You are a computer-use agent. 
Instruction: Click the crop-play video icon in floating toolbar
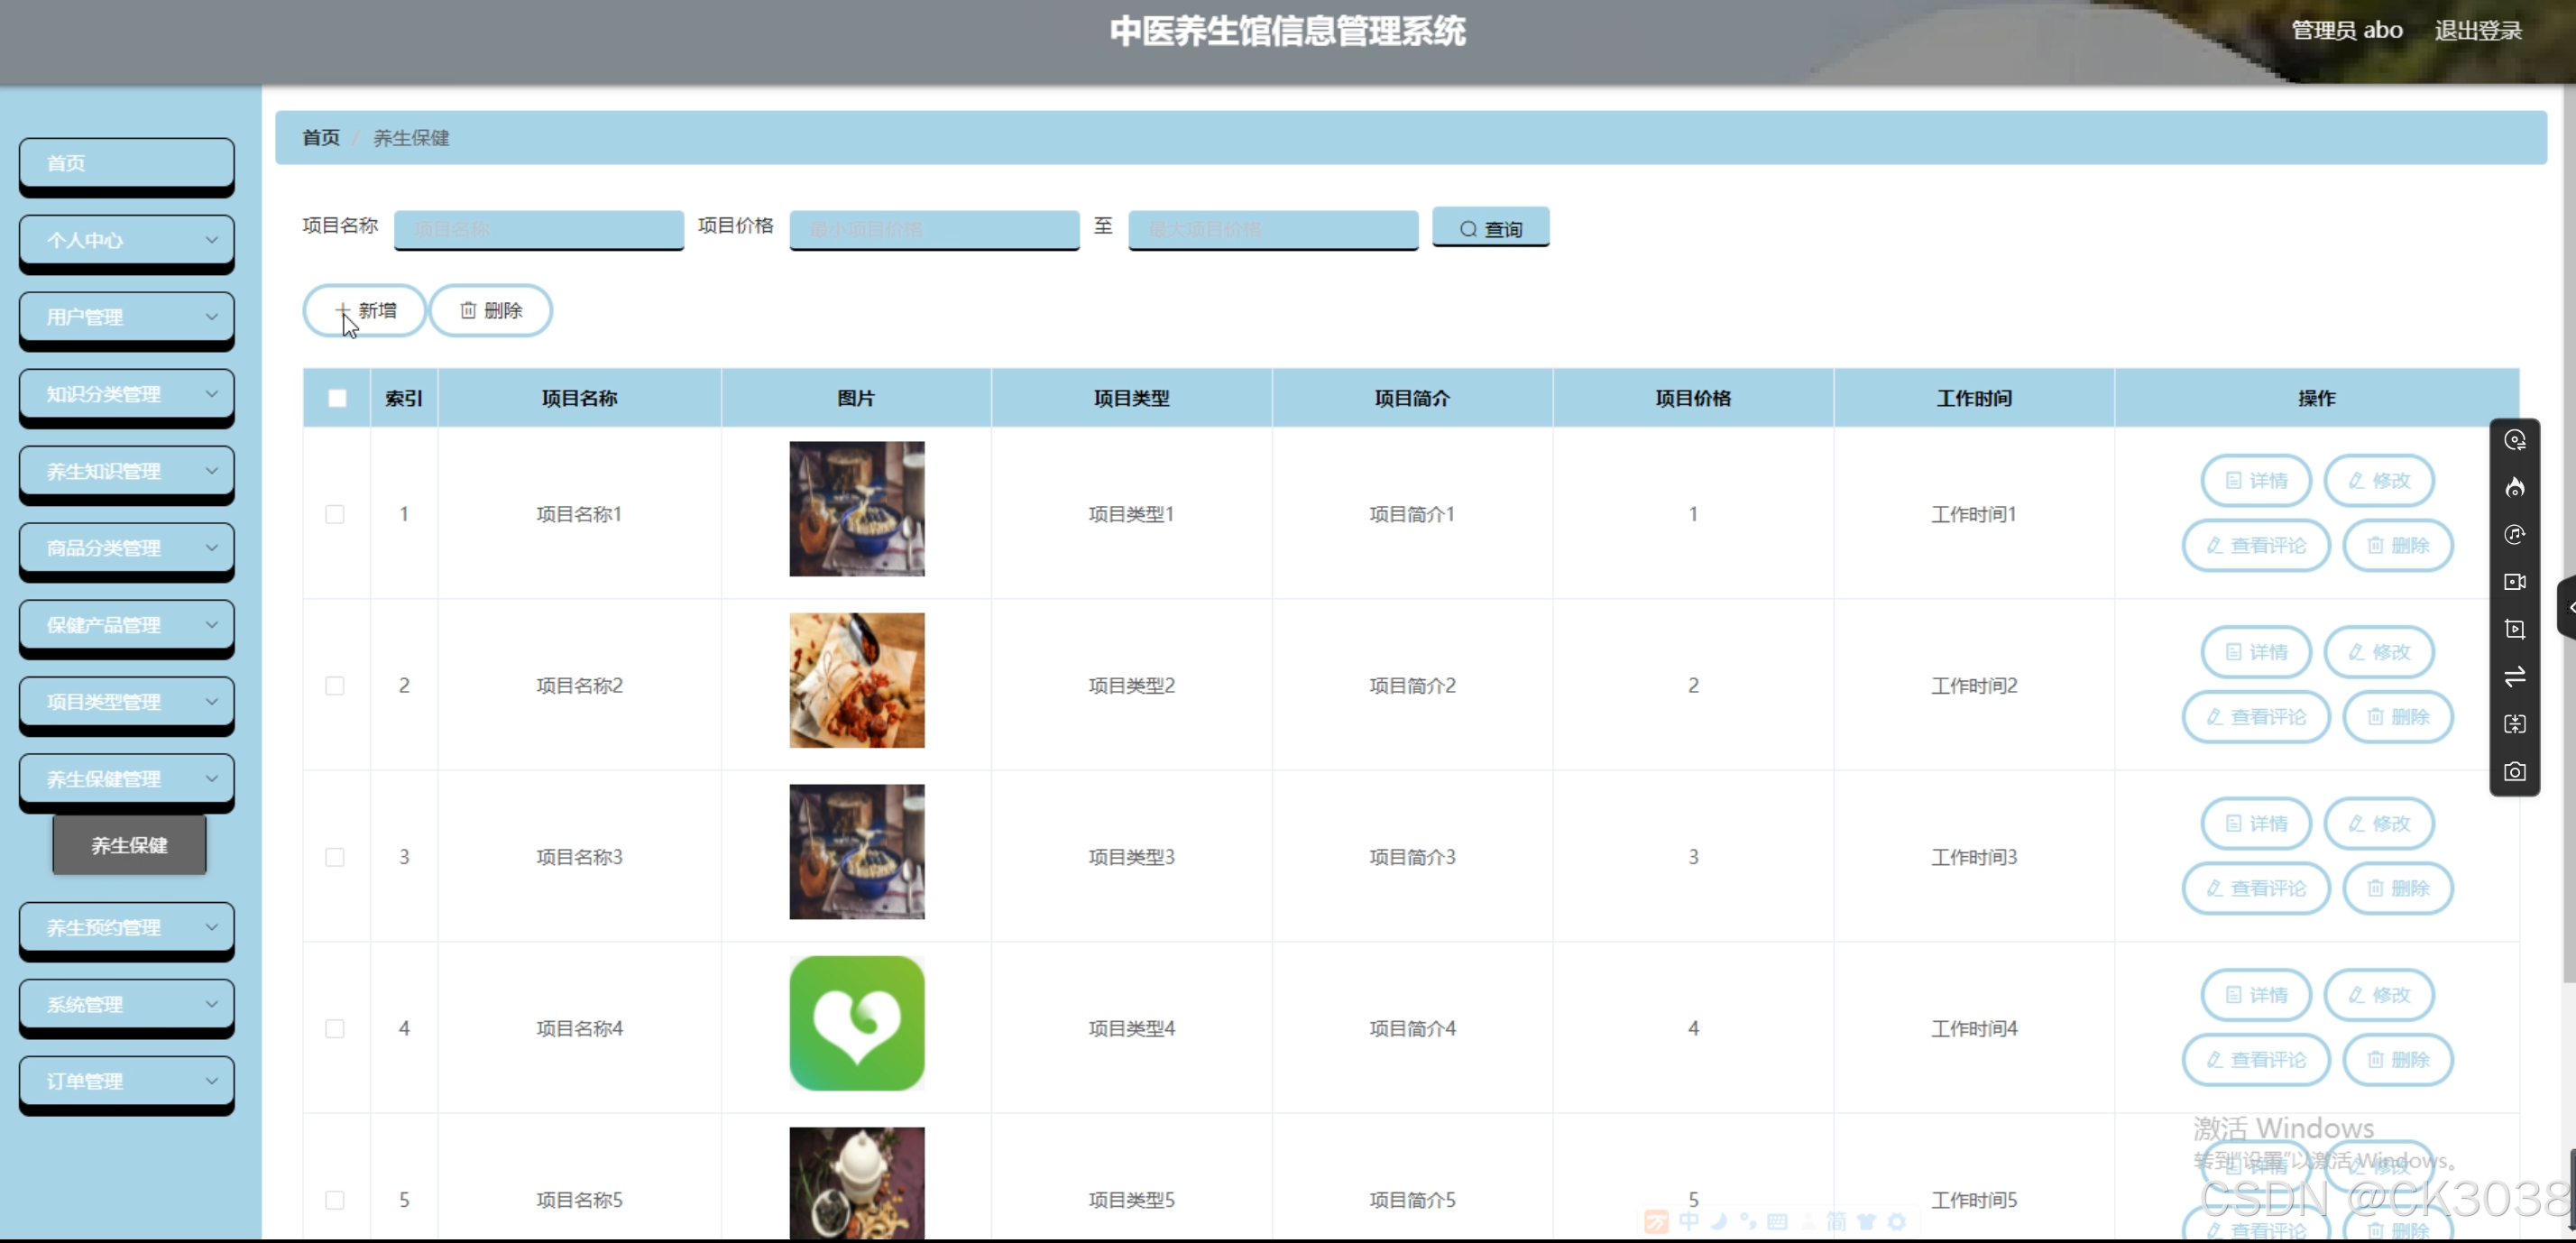point(2514,629)
